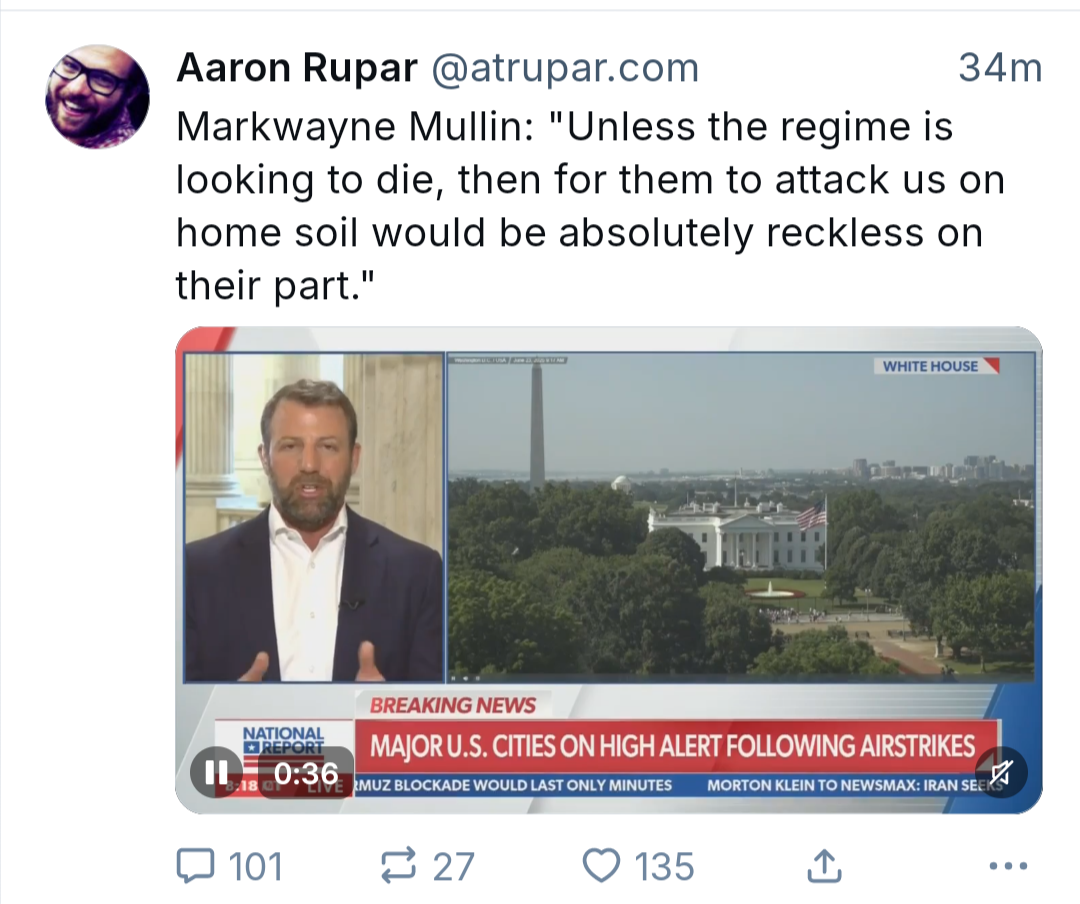This screenshot has width=1080, height=904.
Task: Click the 34m post timestamp
Action: [999, 69]
